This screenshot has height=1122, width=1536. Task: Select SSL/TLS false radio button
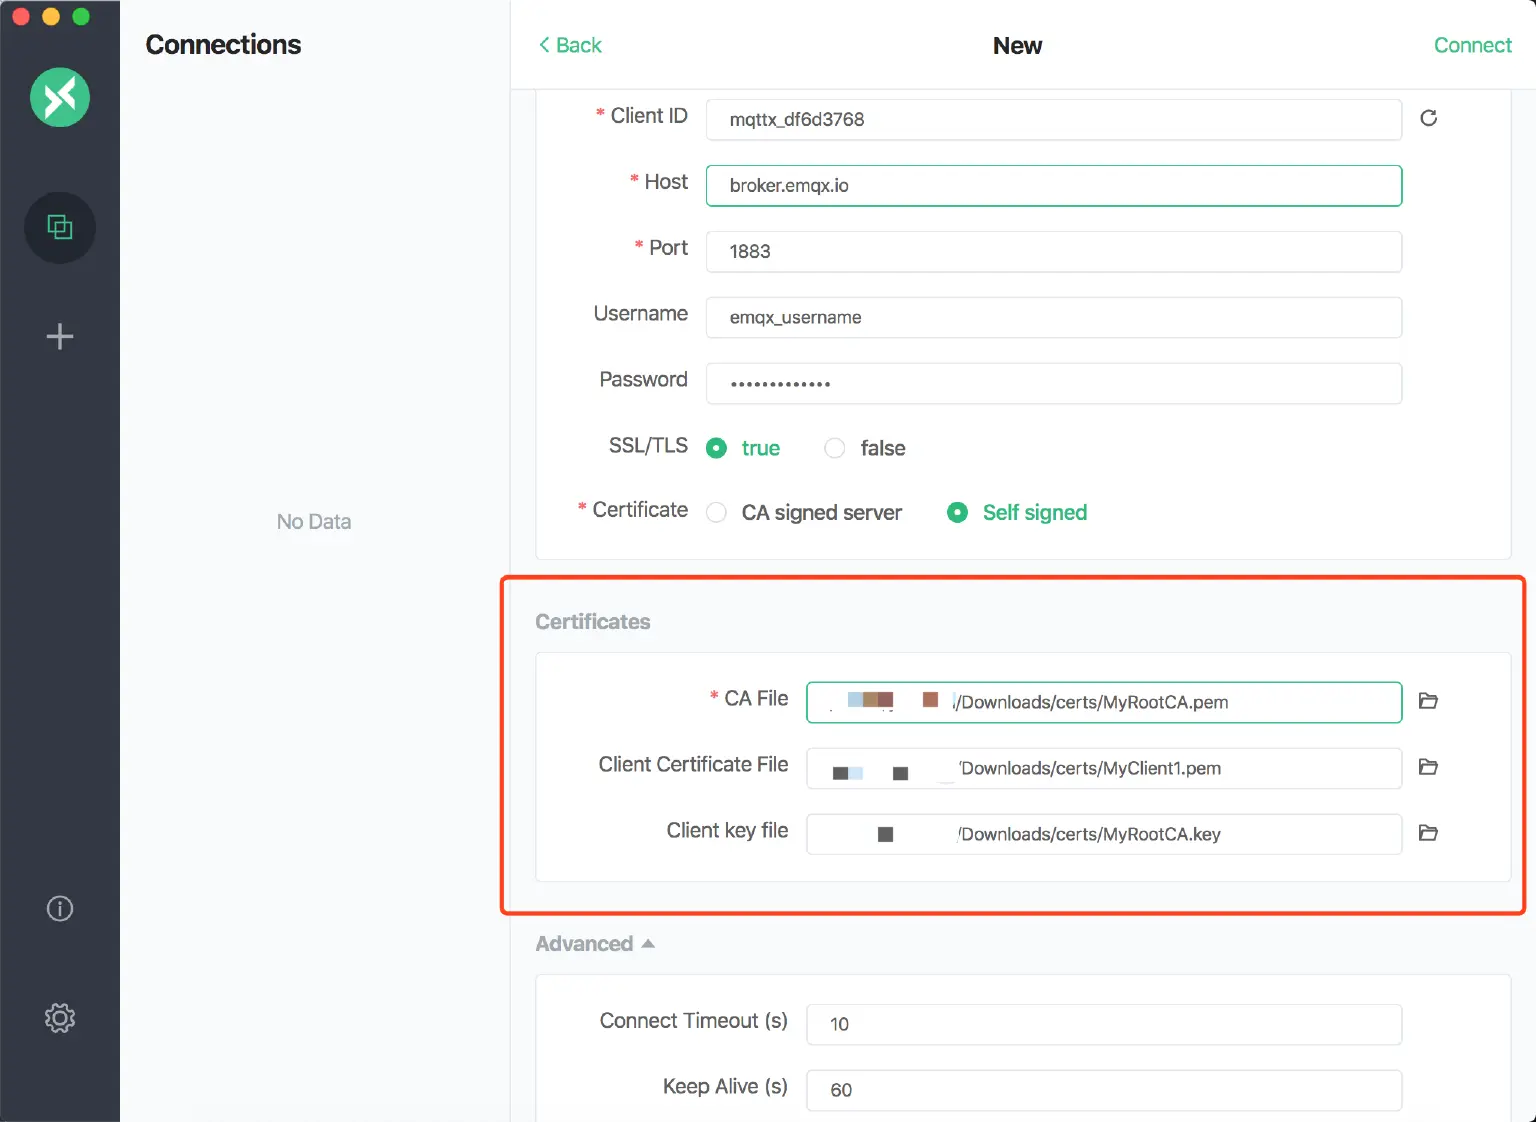(835, 448)
